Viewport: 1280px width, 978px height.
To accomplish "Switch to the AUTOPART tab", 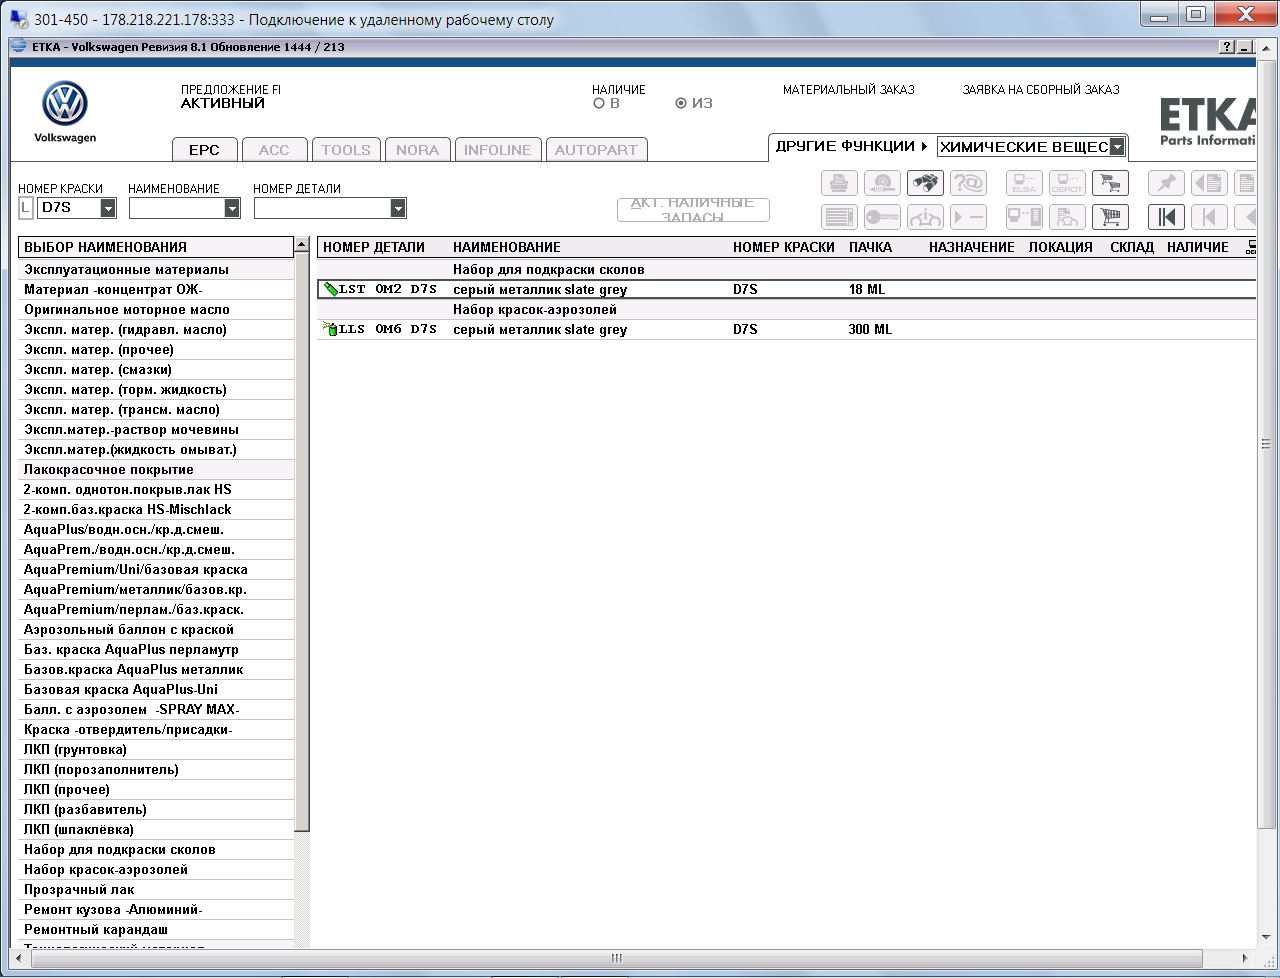I will tap(596, 150).
